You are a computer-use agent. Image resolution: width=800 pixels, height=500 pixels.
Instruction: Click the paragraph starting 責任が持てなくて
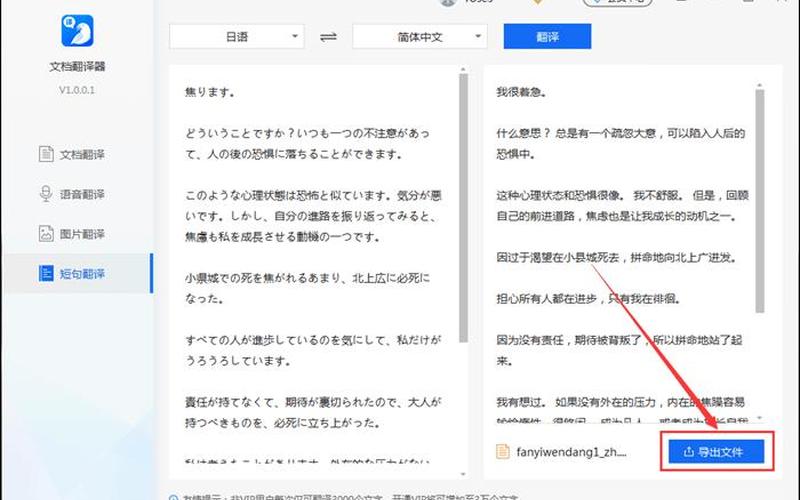click(313, 412)
